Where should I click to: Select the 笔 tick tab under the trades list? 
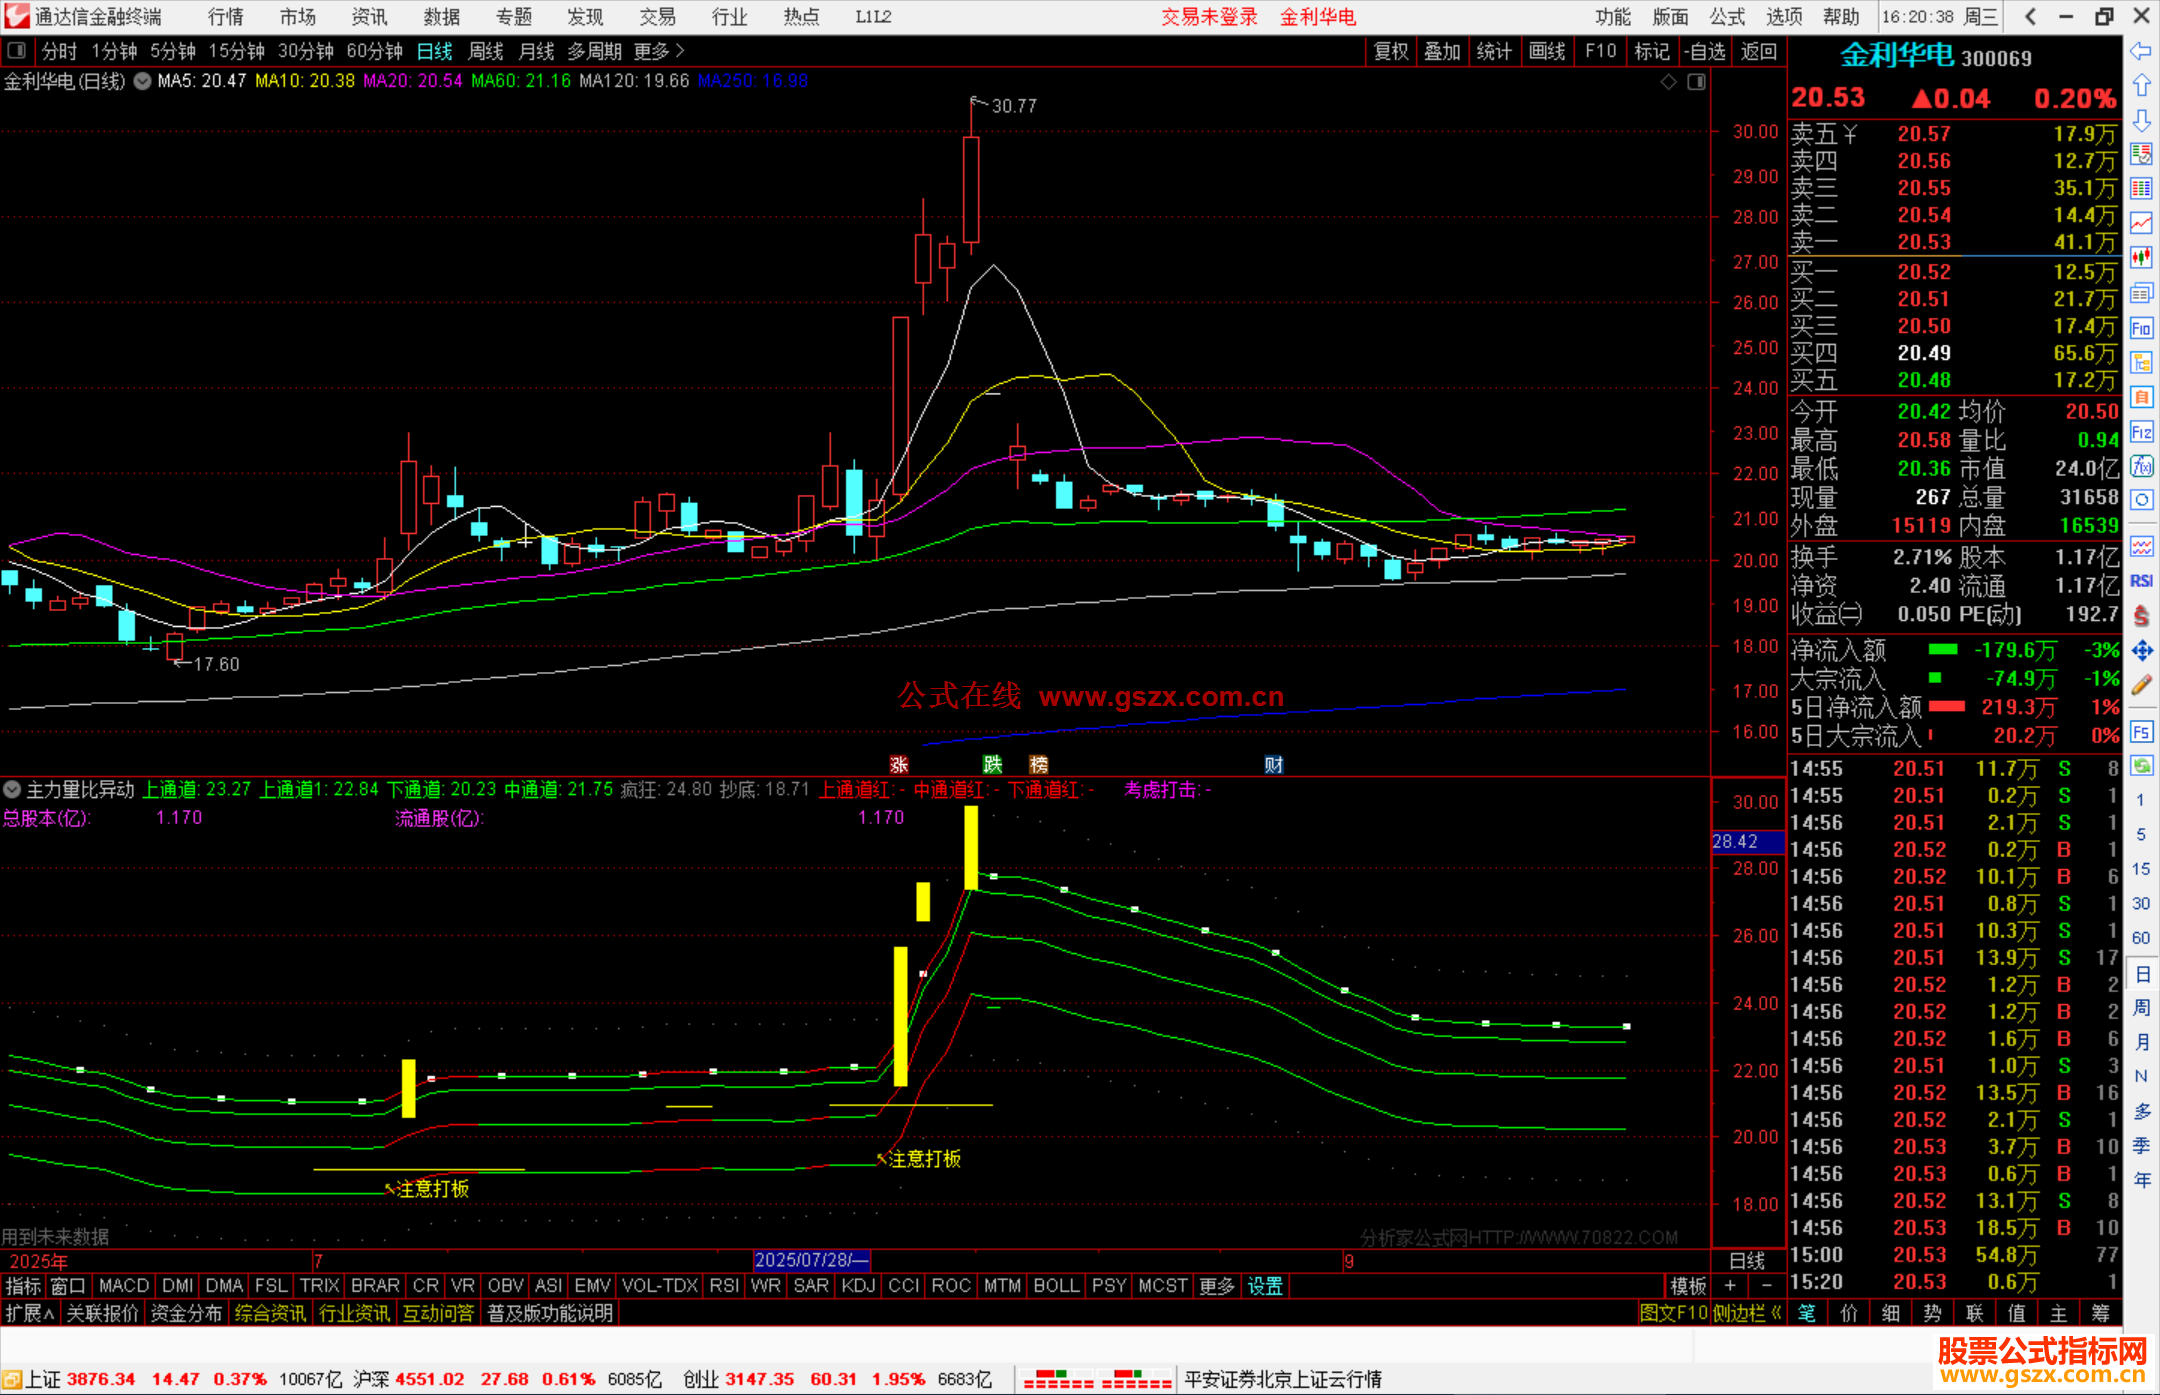(x=1807, y=1313)
